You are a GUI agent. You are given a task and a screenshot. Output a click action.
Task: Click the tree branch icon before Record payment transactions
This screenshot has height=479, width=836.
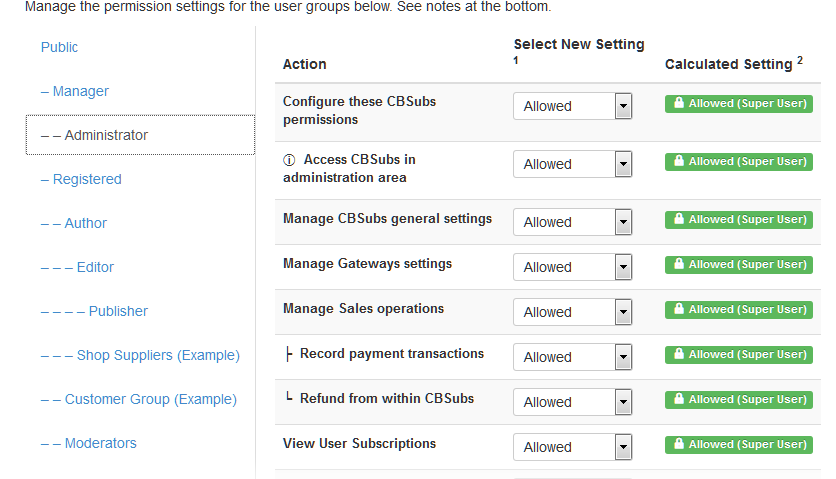pyautogui.click(x=288, y=354)
